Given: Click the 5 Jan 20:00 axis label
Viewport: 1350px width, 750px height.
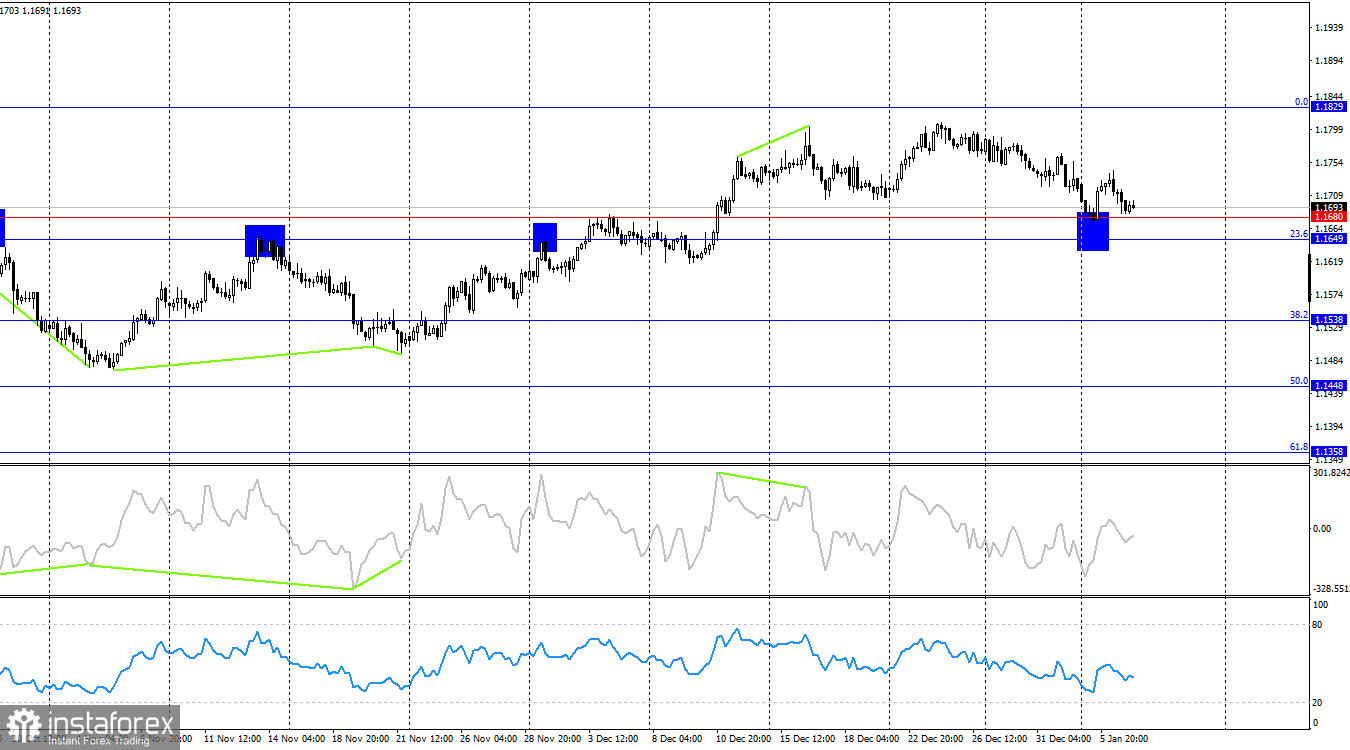Looking at the screenshot, I should pyautogui.click(x=1122, y=740).
